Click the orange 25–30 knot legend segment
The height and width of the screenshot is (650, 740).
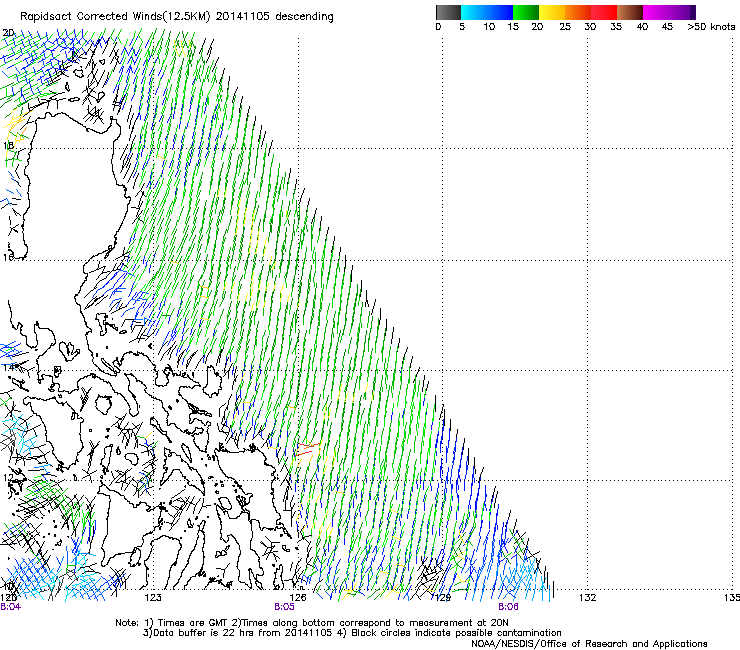click(578, 12)
